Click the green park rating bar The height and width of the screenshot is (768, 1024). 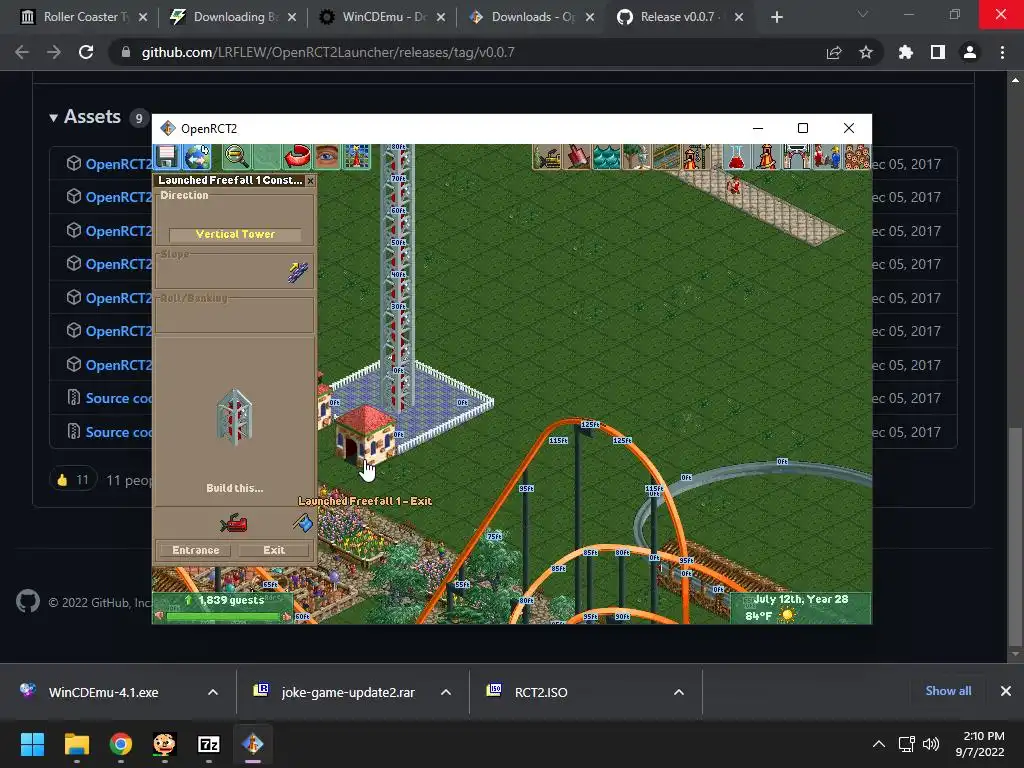223,616
